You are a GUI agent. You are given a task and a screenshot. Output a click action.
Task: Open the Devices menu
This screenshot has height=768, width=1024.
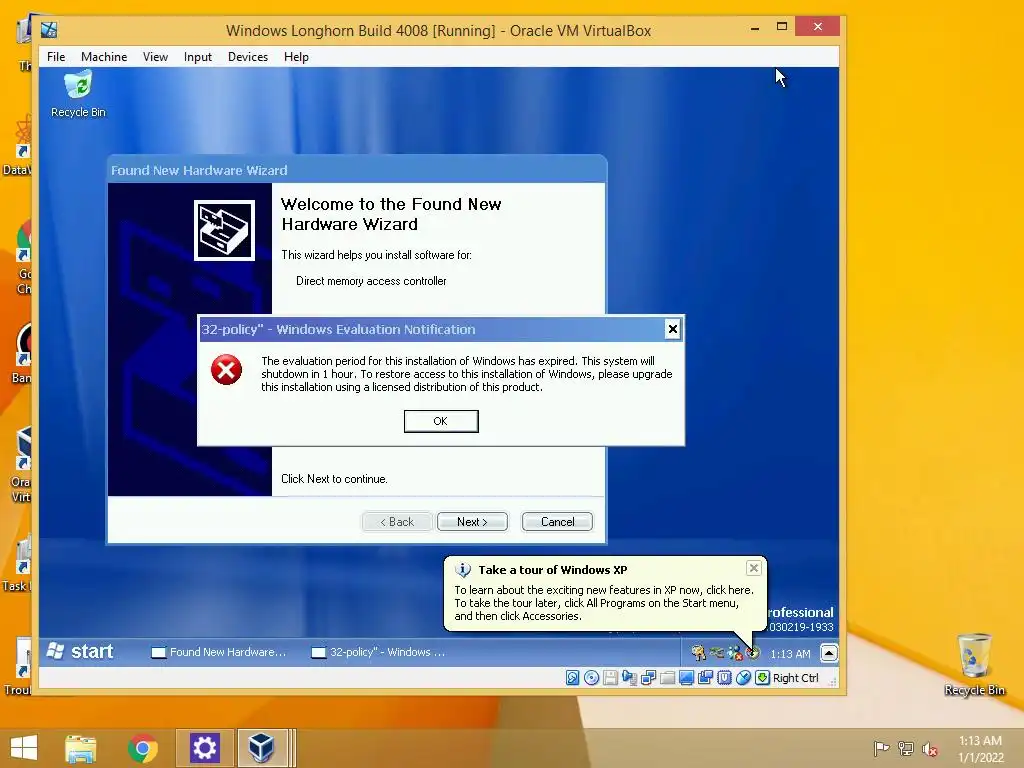coord(248,57)
